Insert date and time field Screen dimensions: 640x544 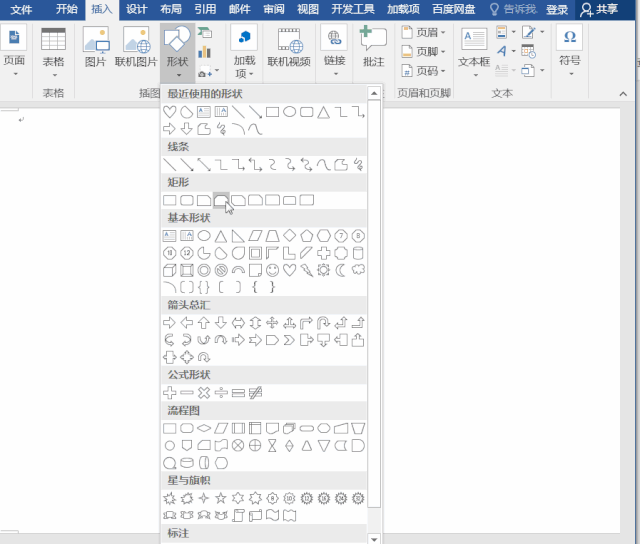[528, 51]
